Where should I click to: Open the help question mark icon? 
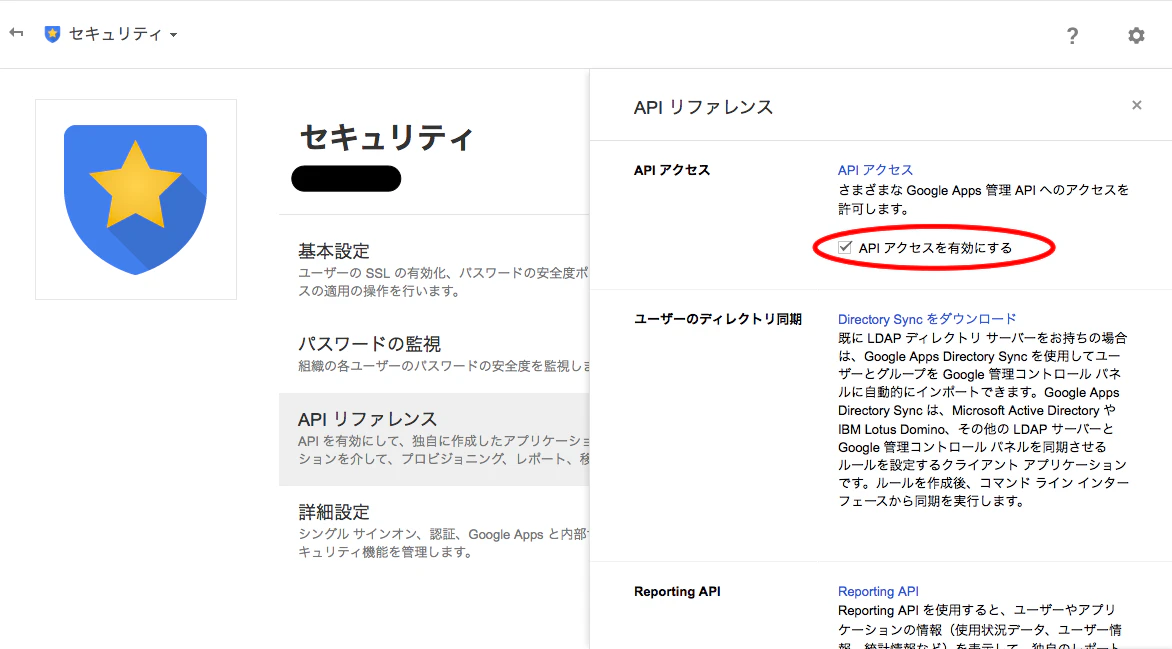point(1072,35)
